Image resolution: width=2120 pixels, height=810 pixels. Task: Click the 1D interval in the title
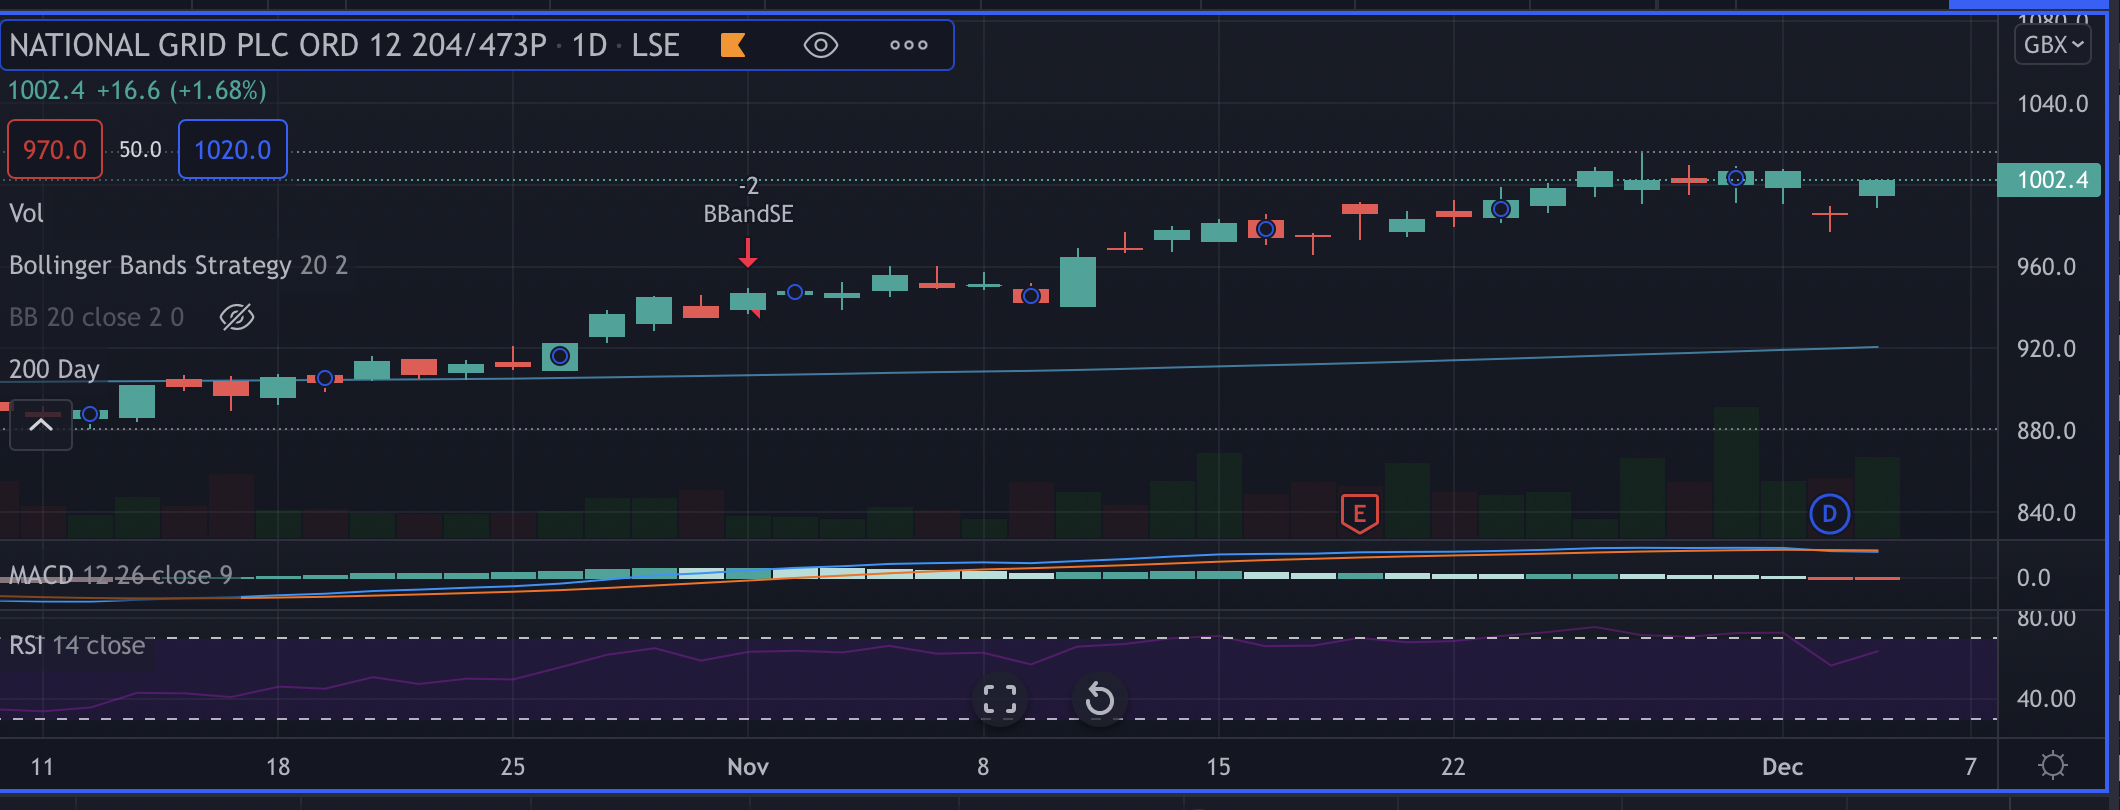(590, 45)
